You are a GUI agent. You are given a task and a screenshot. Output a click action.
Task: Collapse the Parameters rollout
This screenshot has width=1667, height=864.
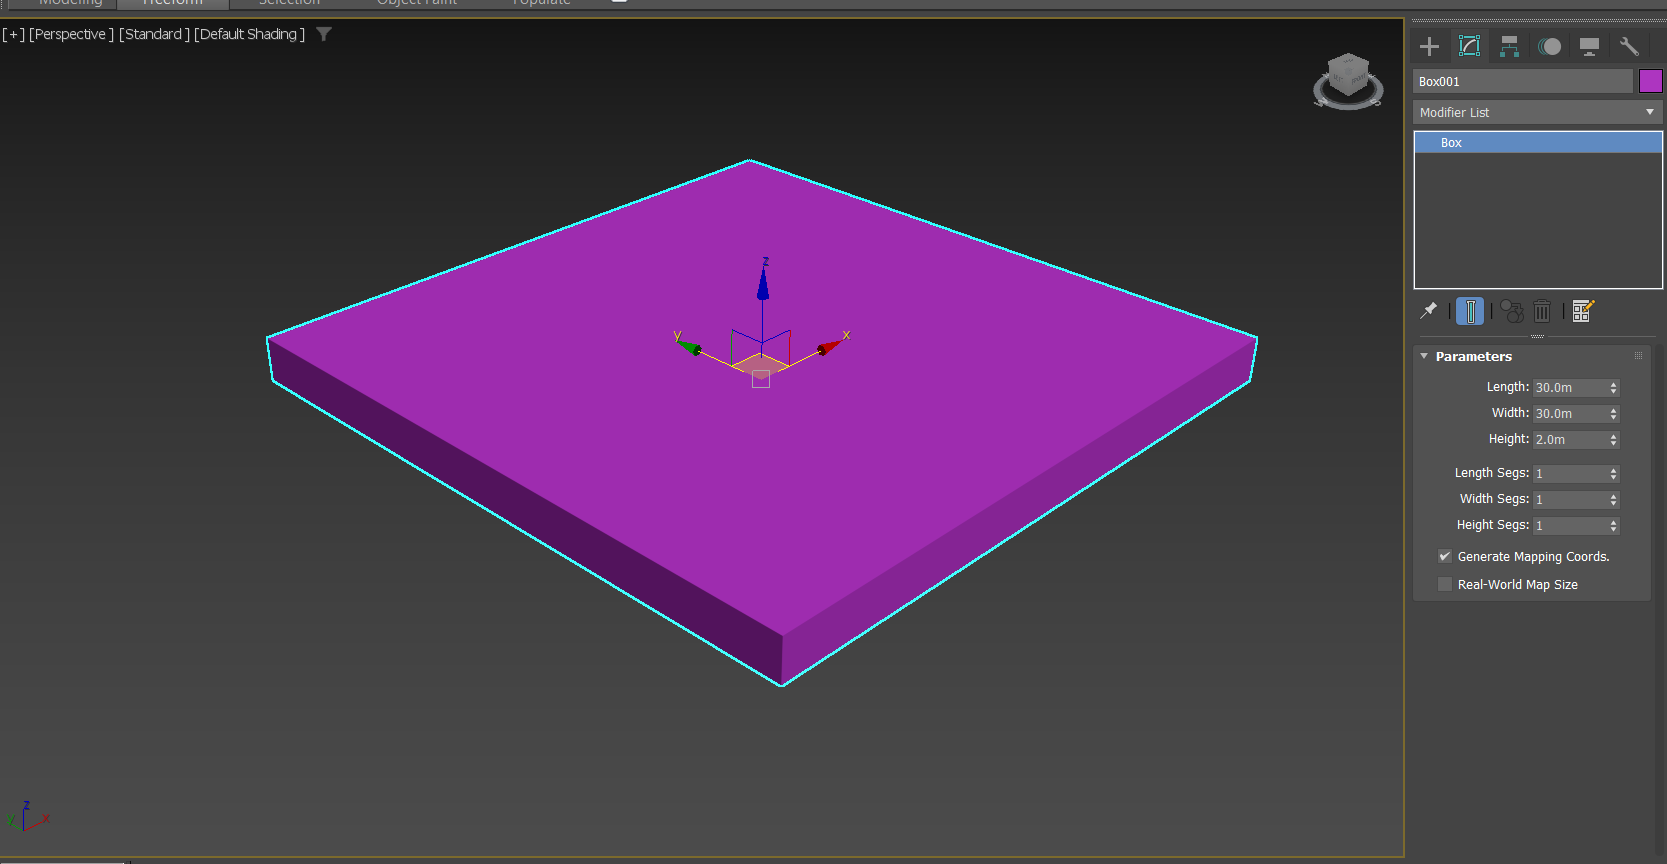[x=1424, y=356]
